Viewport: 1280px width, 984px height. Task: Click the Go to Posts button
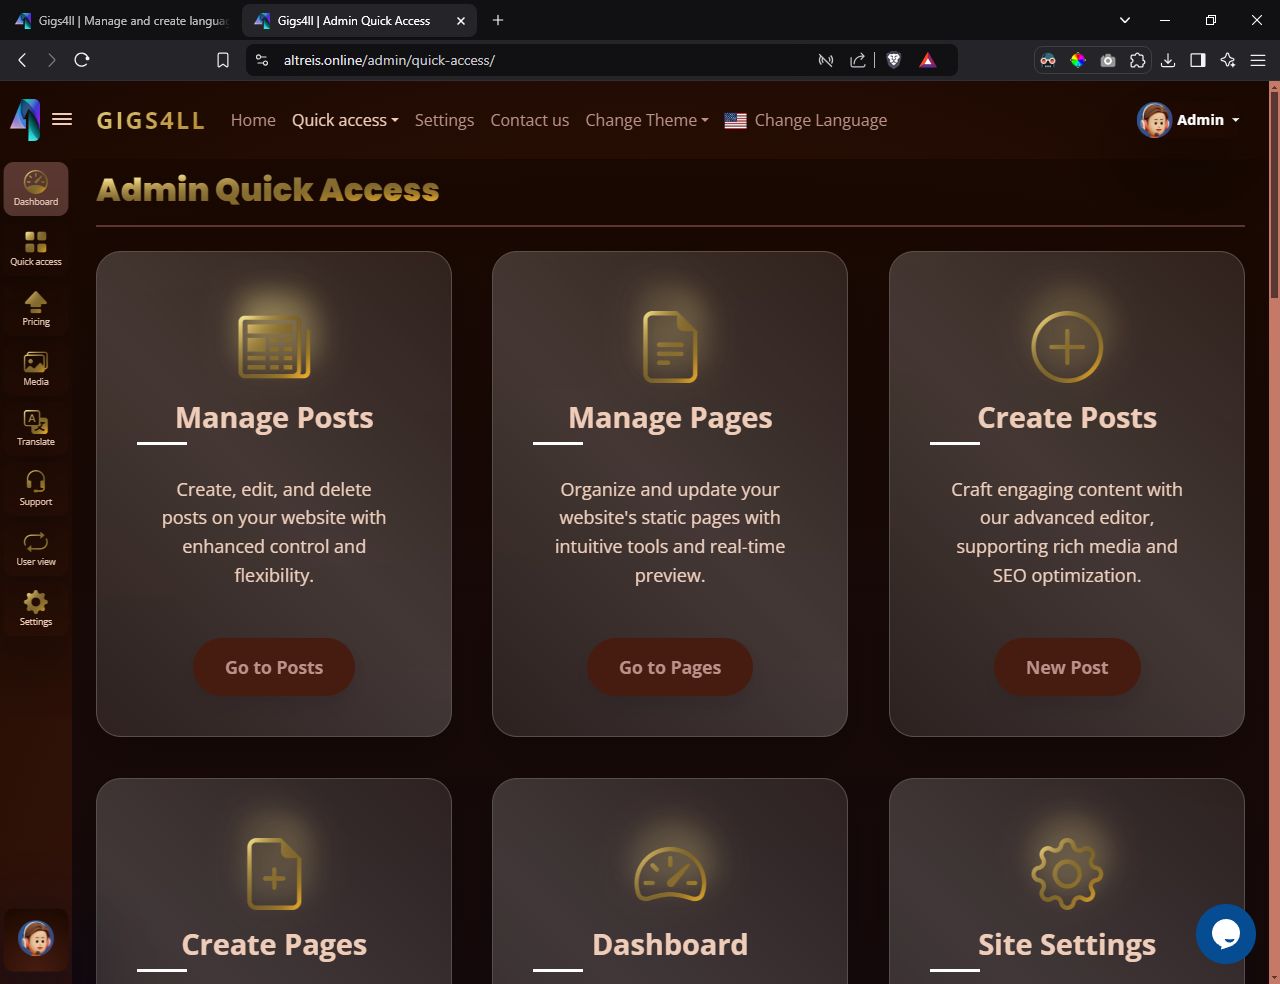click(274, 667)
